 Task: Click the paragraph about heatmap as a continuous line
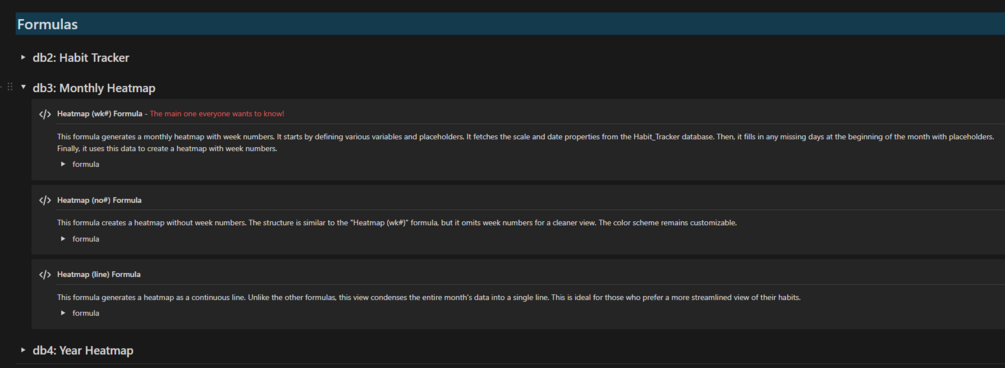(429, 298)
